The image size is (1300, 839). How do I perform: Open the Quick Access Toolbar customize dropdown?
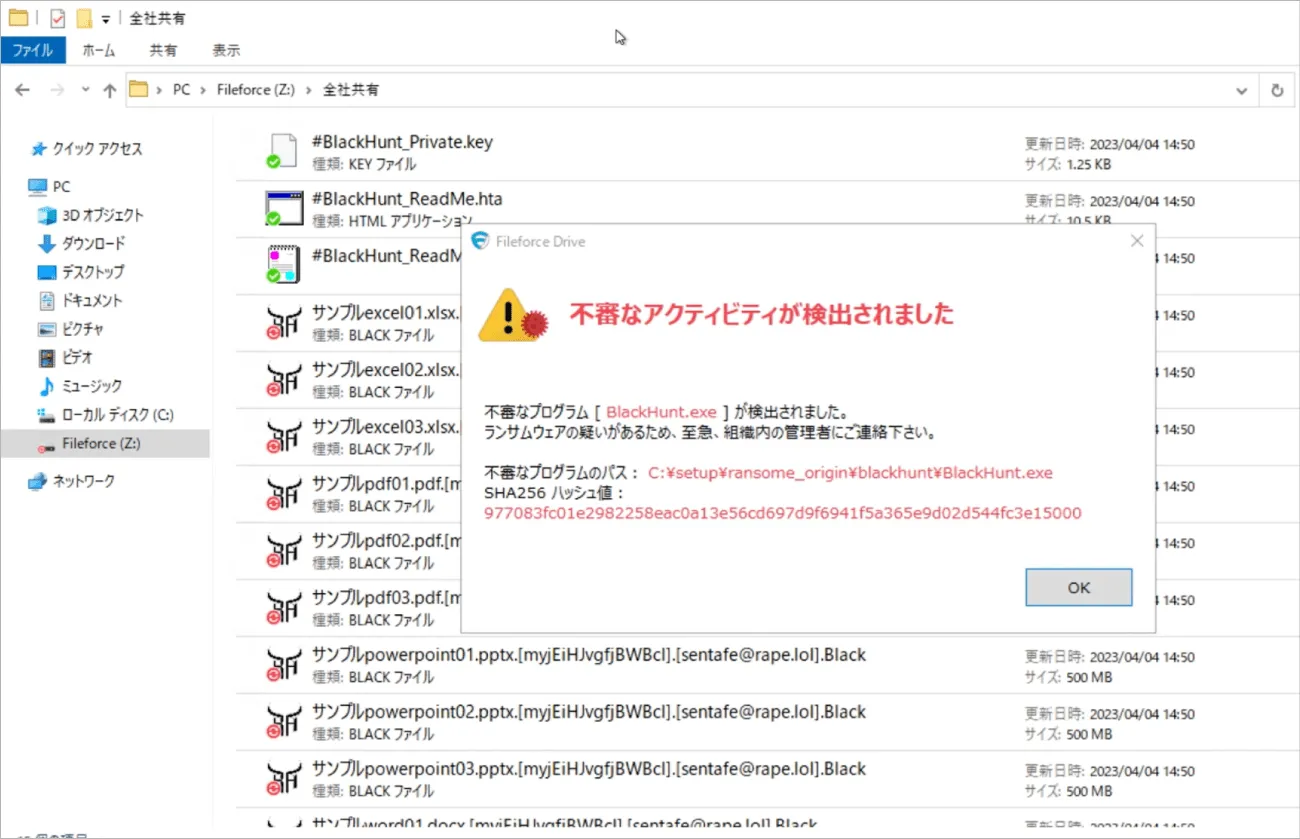(x=106, y=19)
